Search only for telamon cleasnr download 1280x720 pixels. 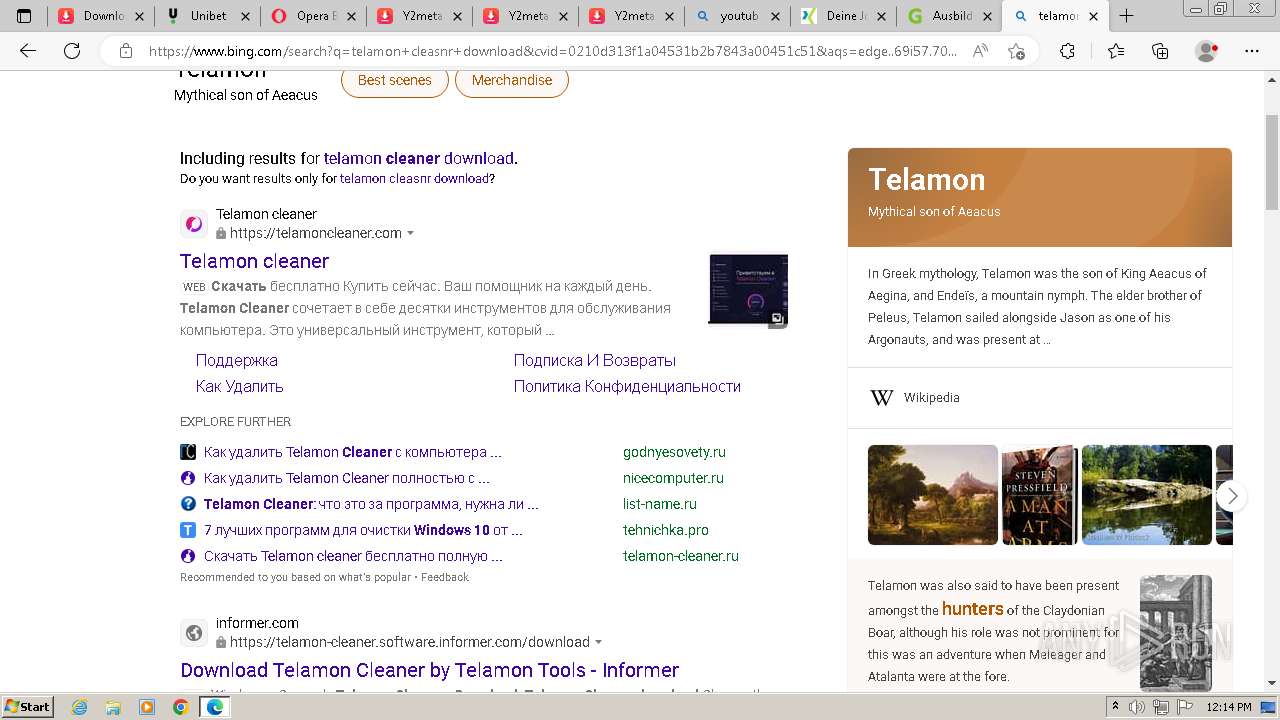(x=414, y=179)
